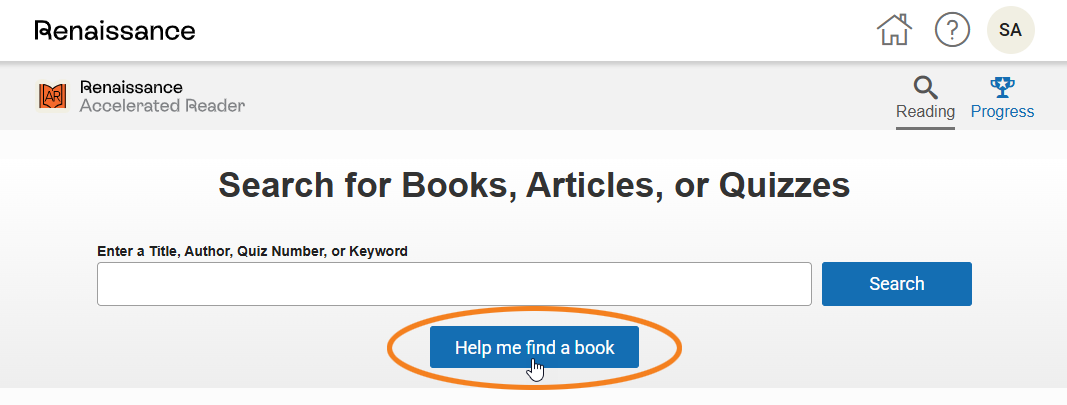1067x405 pixels.
Task: Click the Search for Books, Articles, or Quizzes heading
Action: [x=534, y=185]
